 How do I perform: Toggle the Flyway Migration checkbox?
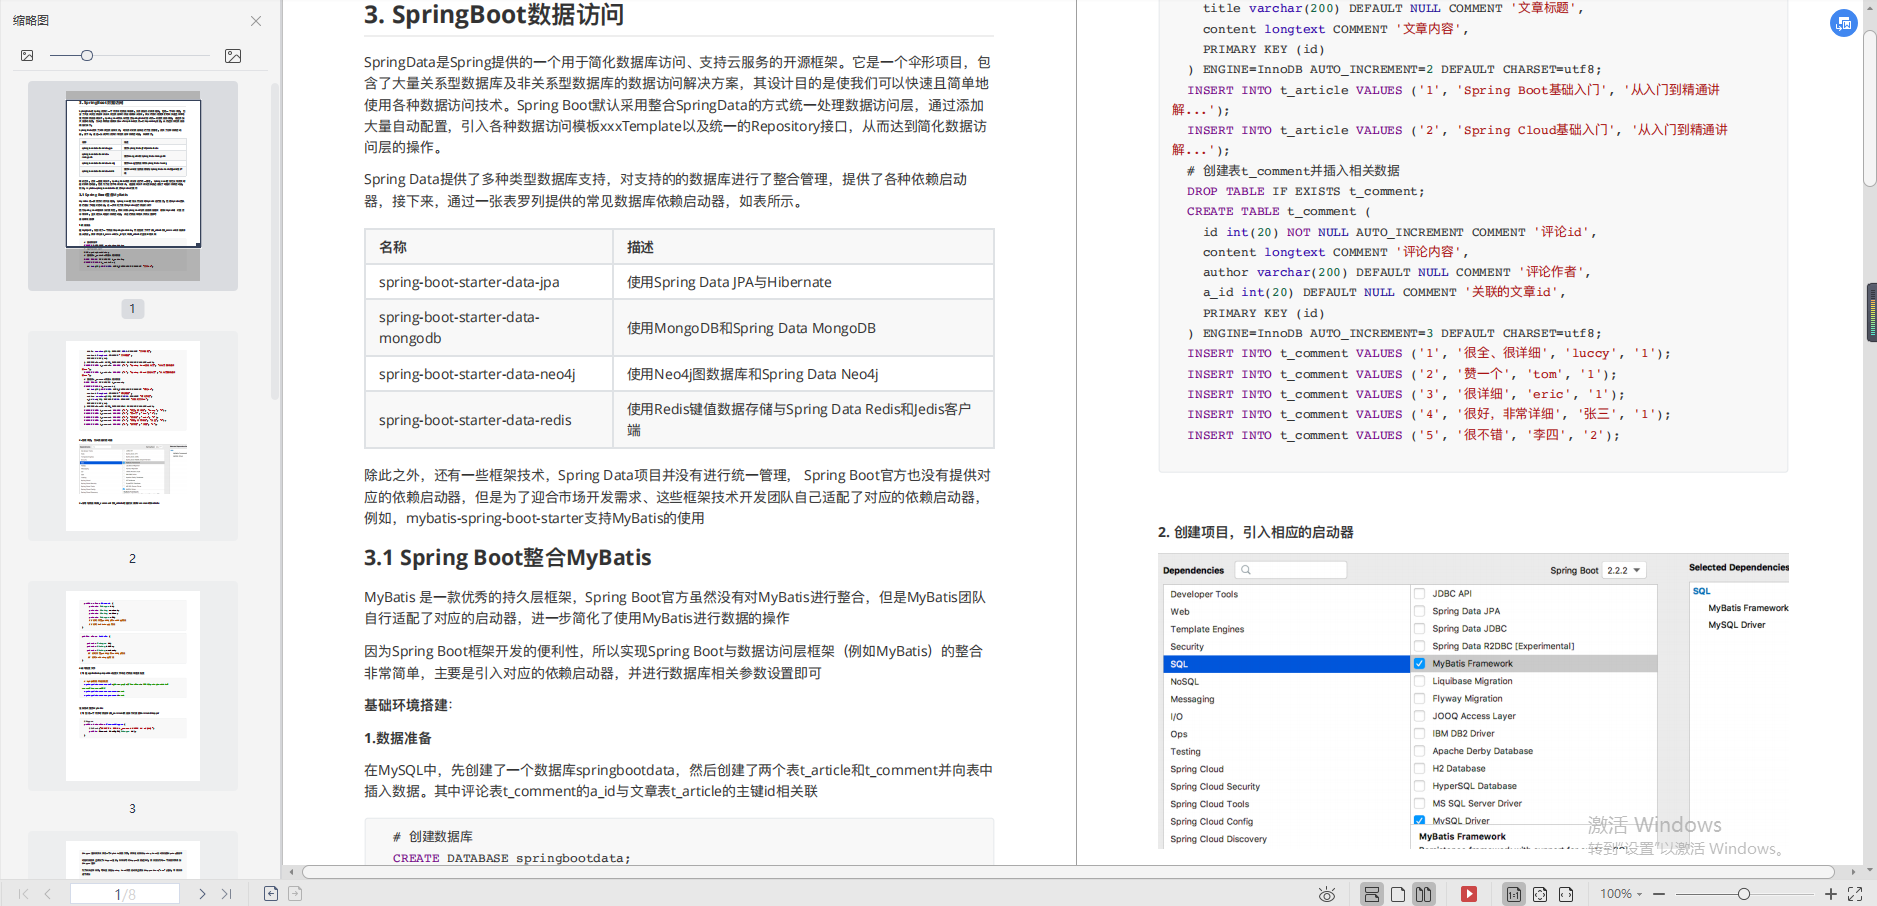point(1419,699)
